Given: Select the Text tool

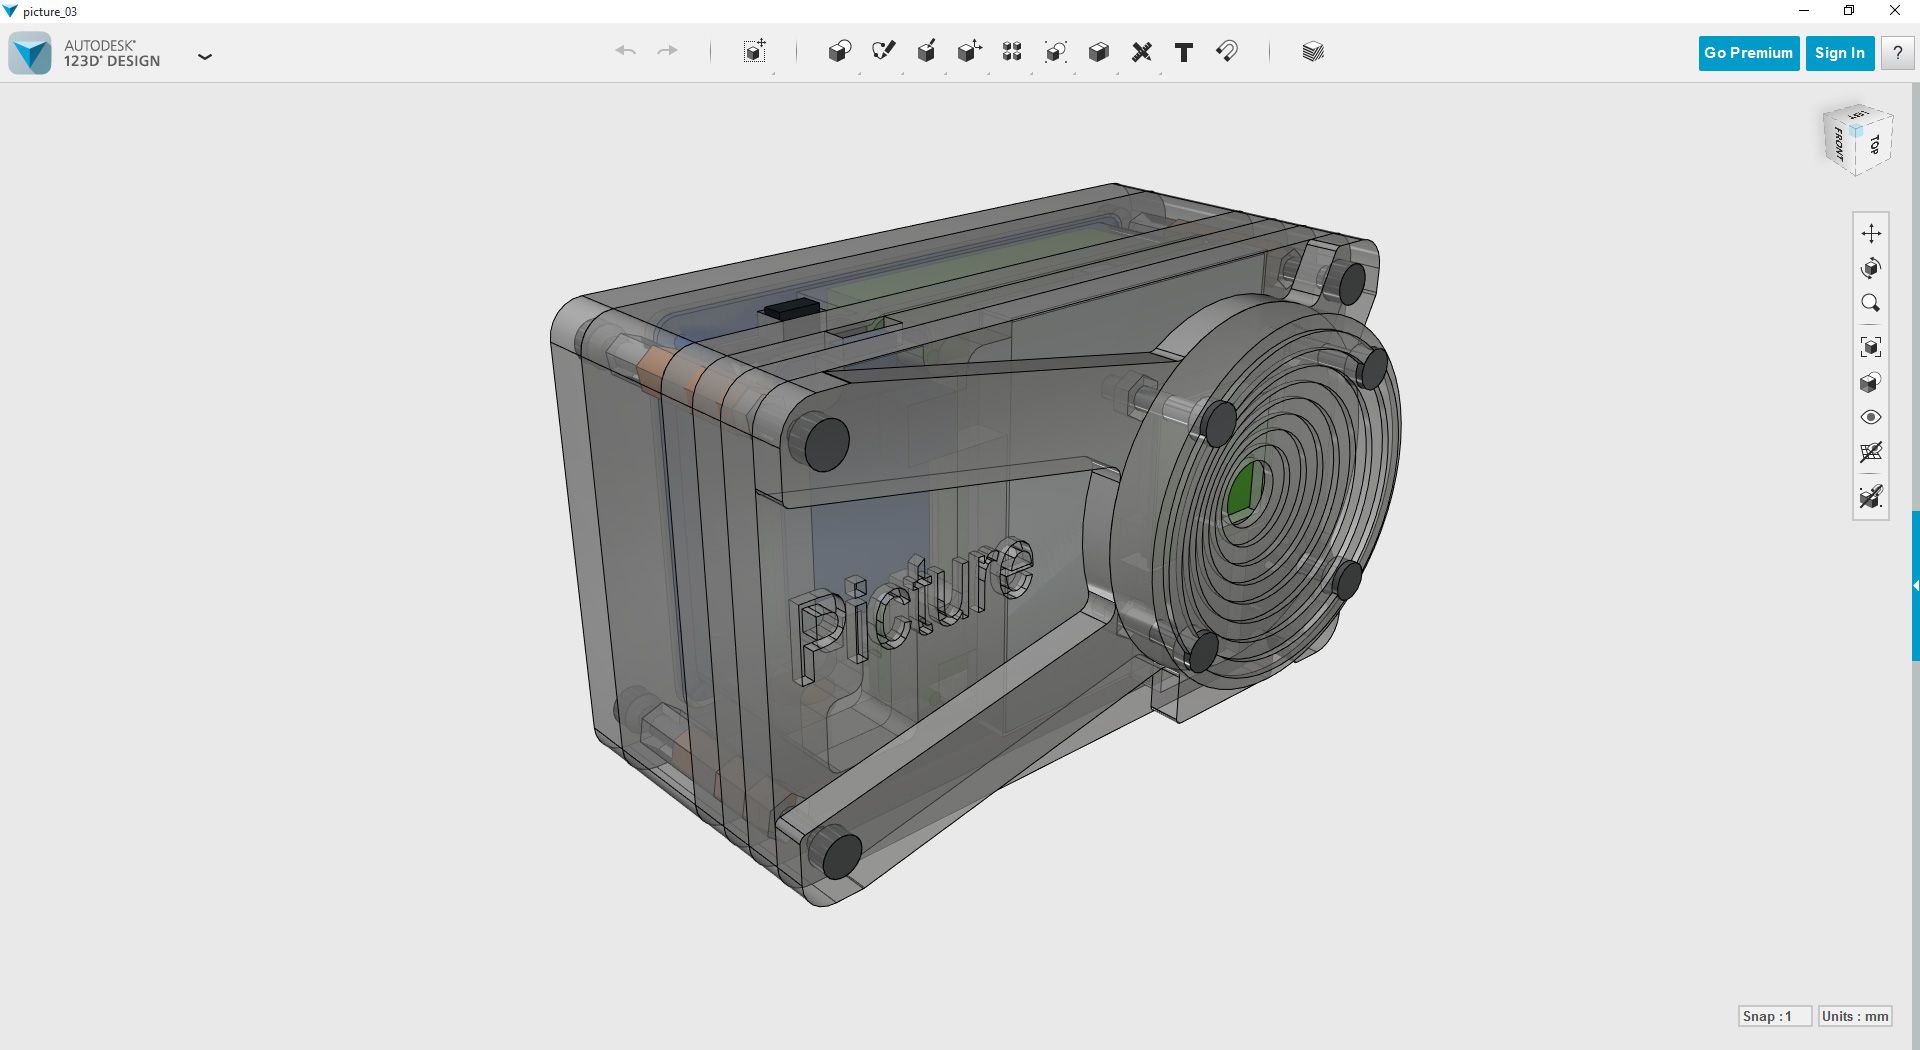Looking at the screenshot, I should pos(1183,52).
